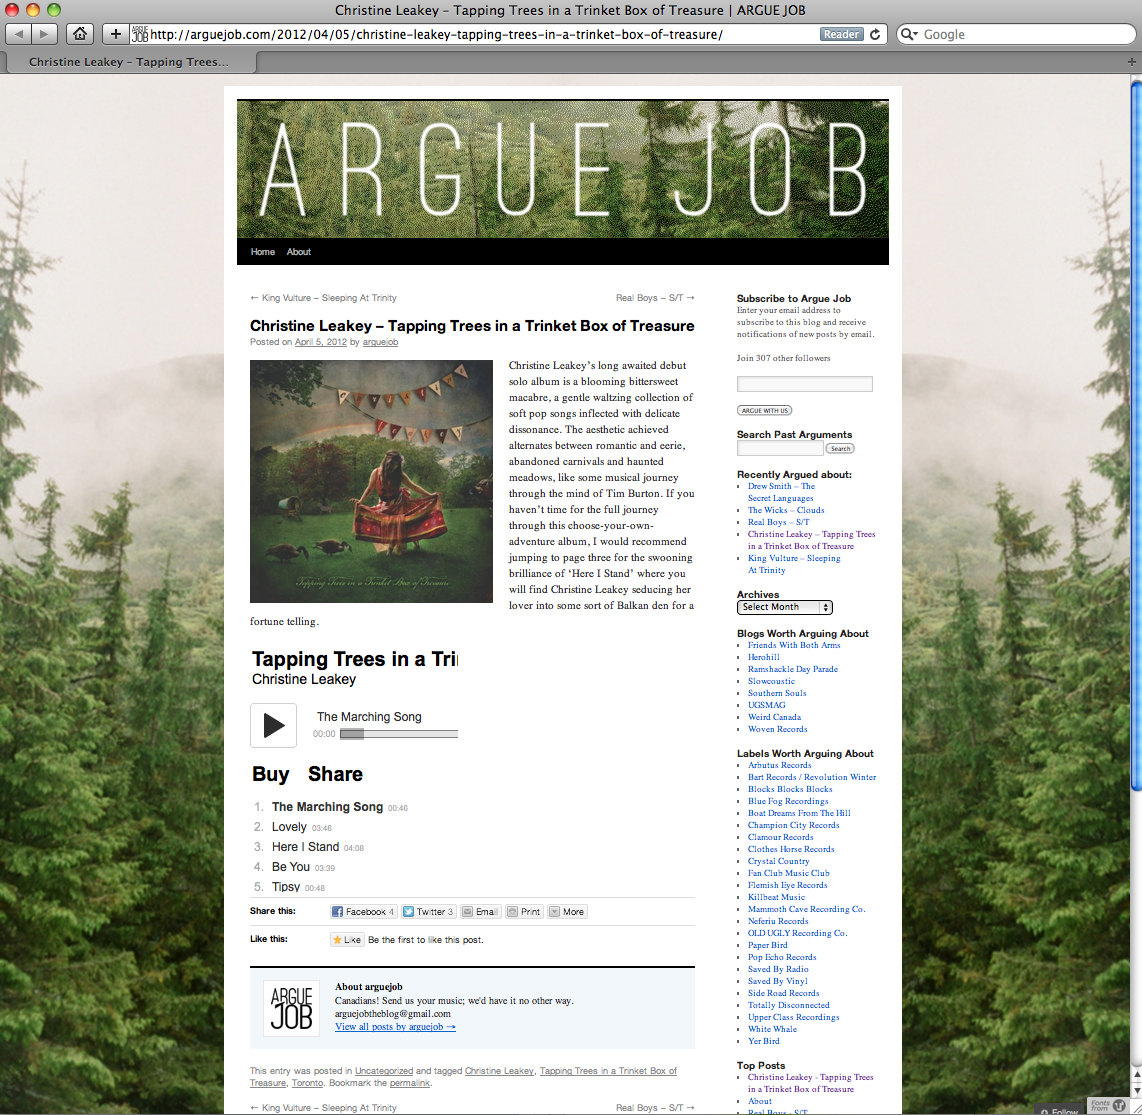
Task: Click the Argue With Us subscribe button
Action: 764,411
